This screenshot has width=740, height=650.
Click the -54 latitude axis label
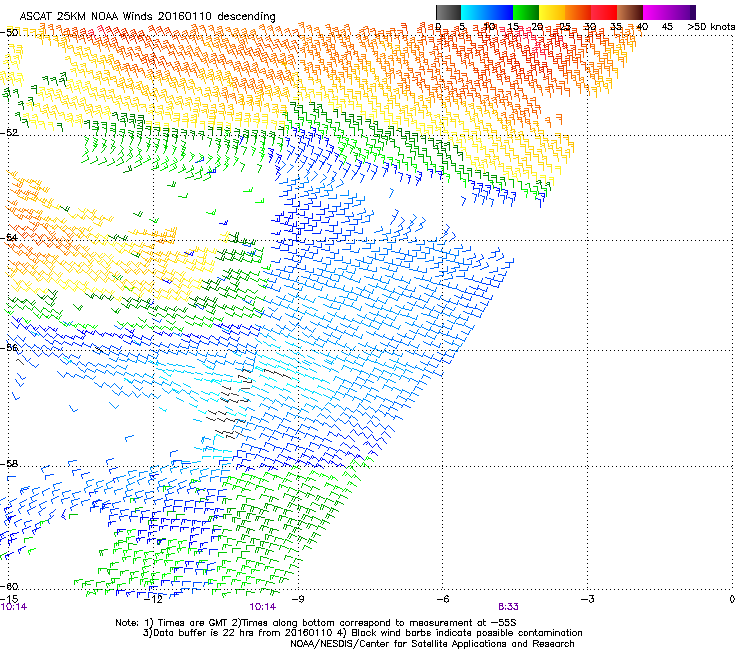click(9, 237)
